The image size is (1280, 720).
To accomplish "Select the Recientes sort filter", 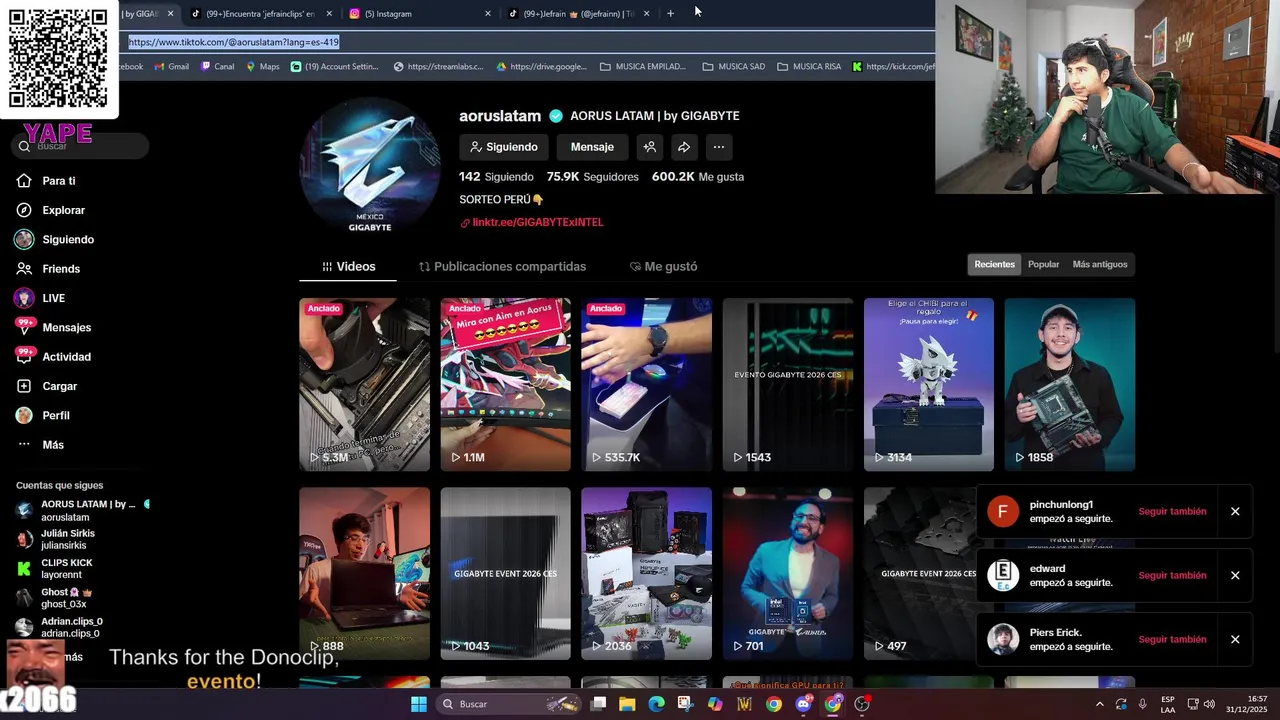I will (x=994, y=264).
